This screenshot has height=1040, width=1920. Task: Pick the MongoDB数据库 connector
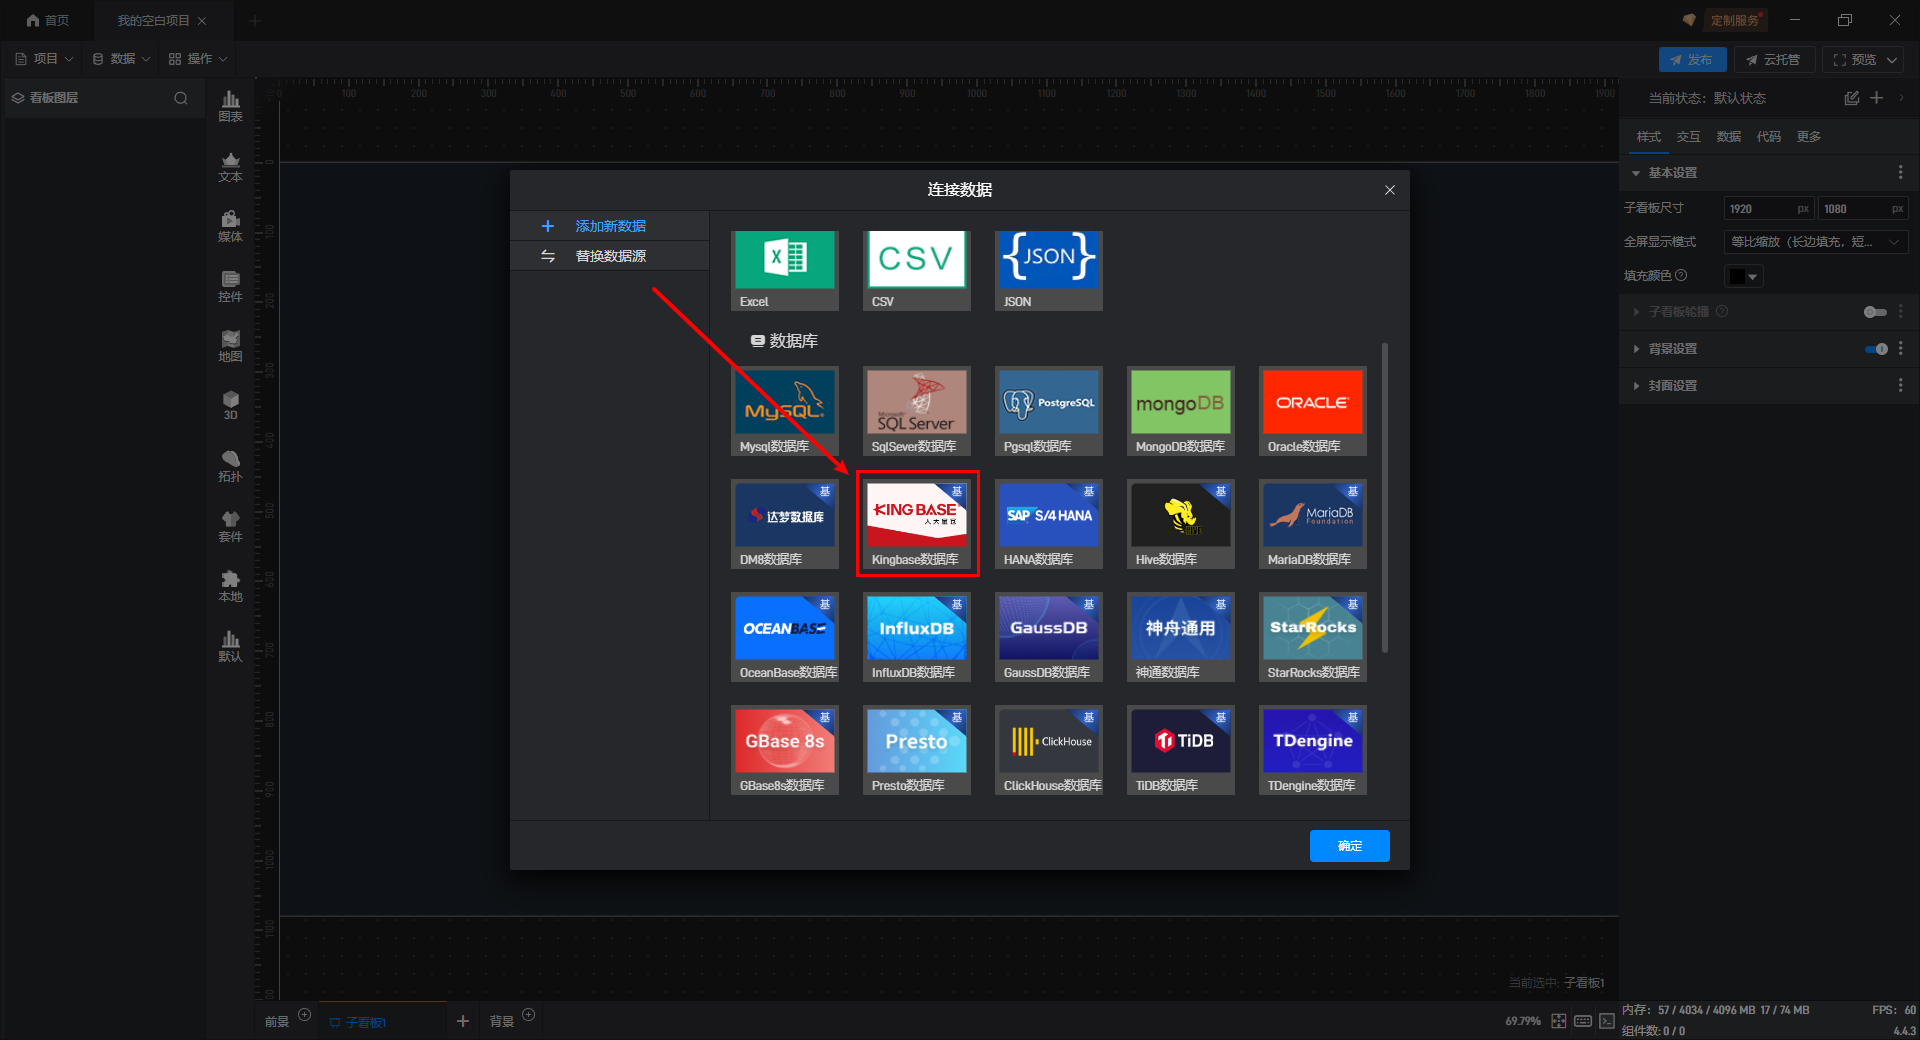[x=1181, y=411]
